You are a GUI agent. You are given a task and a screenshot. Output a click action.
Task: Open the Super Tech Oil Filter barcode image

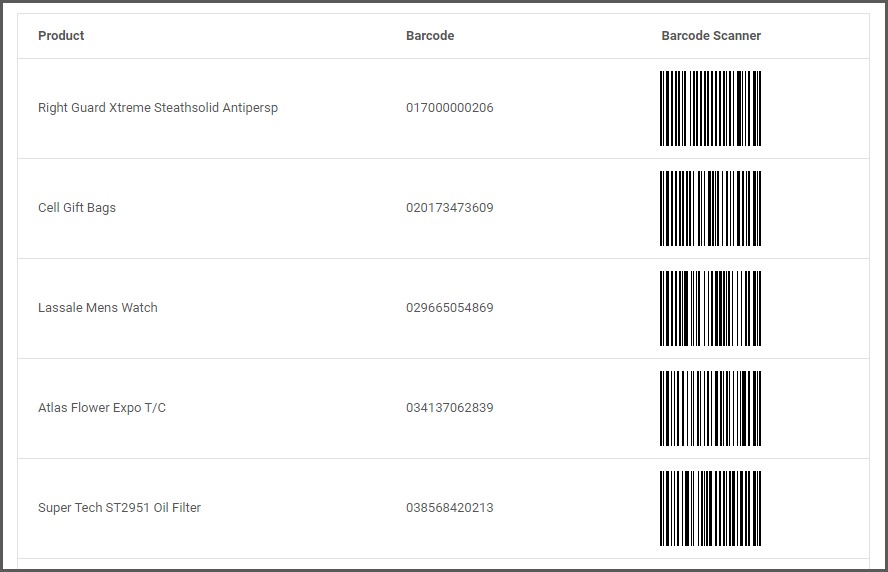pyautogui.click(x=711, y=509)
